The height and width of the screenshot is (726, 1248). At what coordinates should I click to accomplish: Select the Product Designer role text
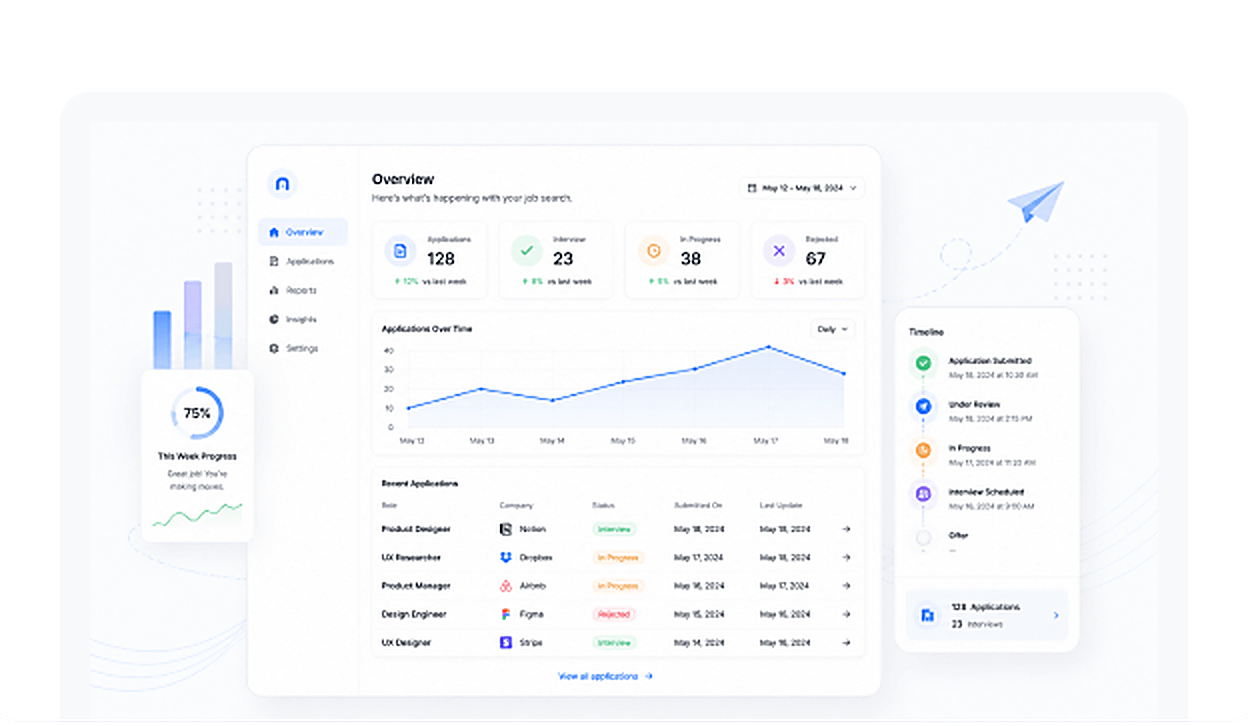[416, 529]
